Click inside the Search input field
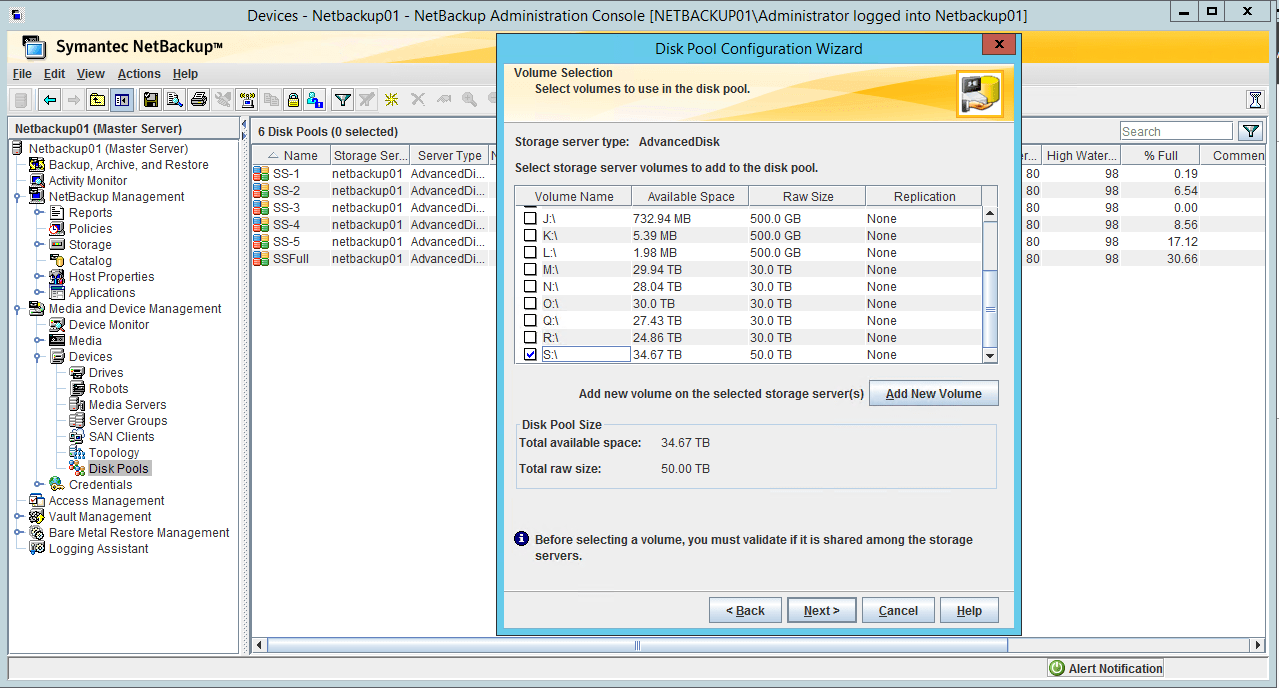Screen dimensions: 1279x688 tap(1176, 130)
